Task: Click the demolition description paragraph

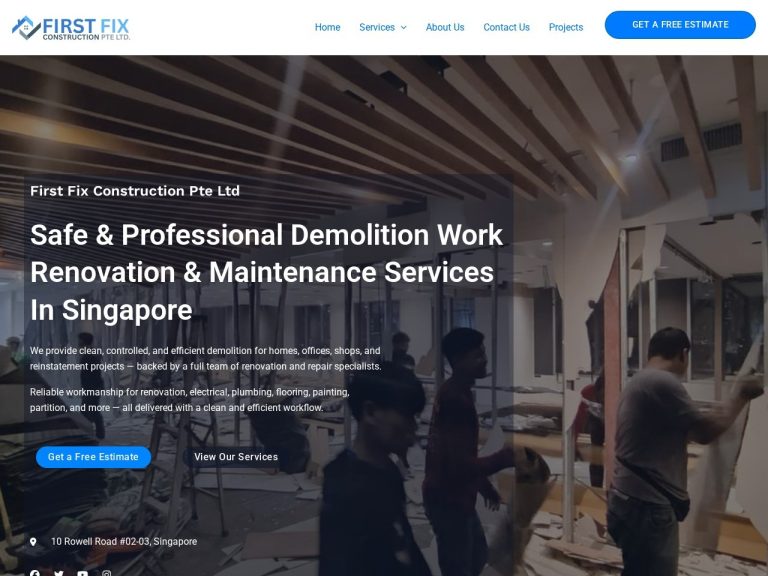Action: pos(205,359)
